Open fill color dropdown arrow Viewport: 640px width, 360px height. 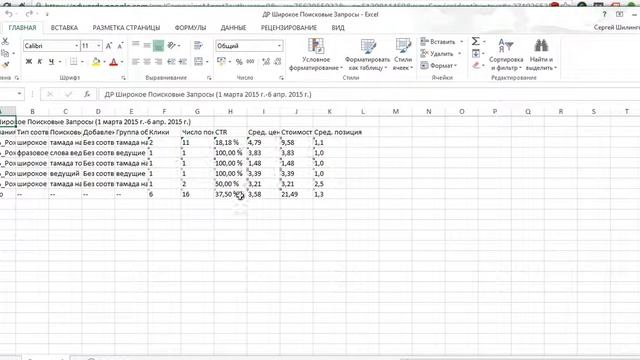[x=104, y=62]
